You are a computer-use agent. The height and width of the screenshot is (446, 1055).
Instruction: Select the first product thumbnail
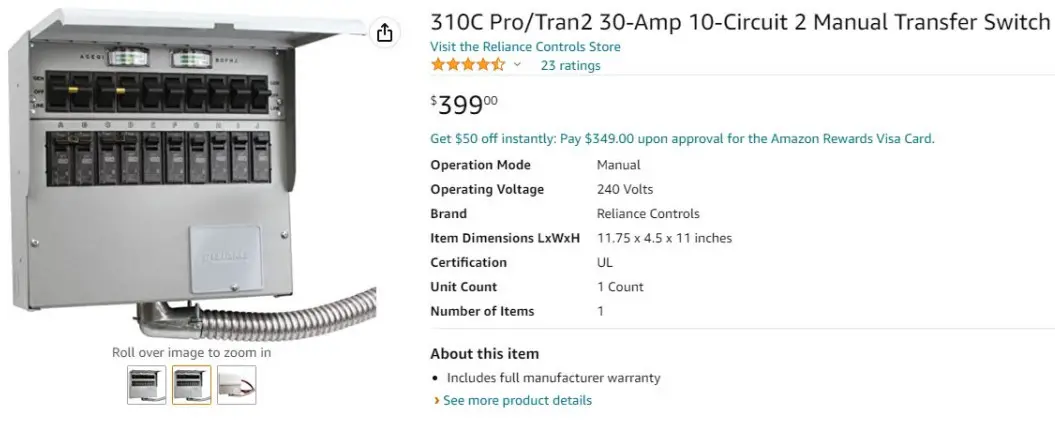tap(147, 385)
